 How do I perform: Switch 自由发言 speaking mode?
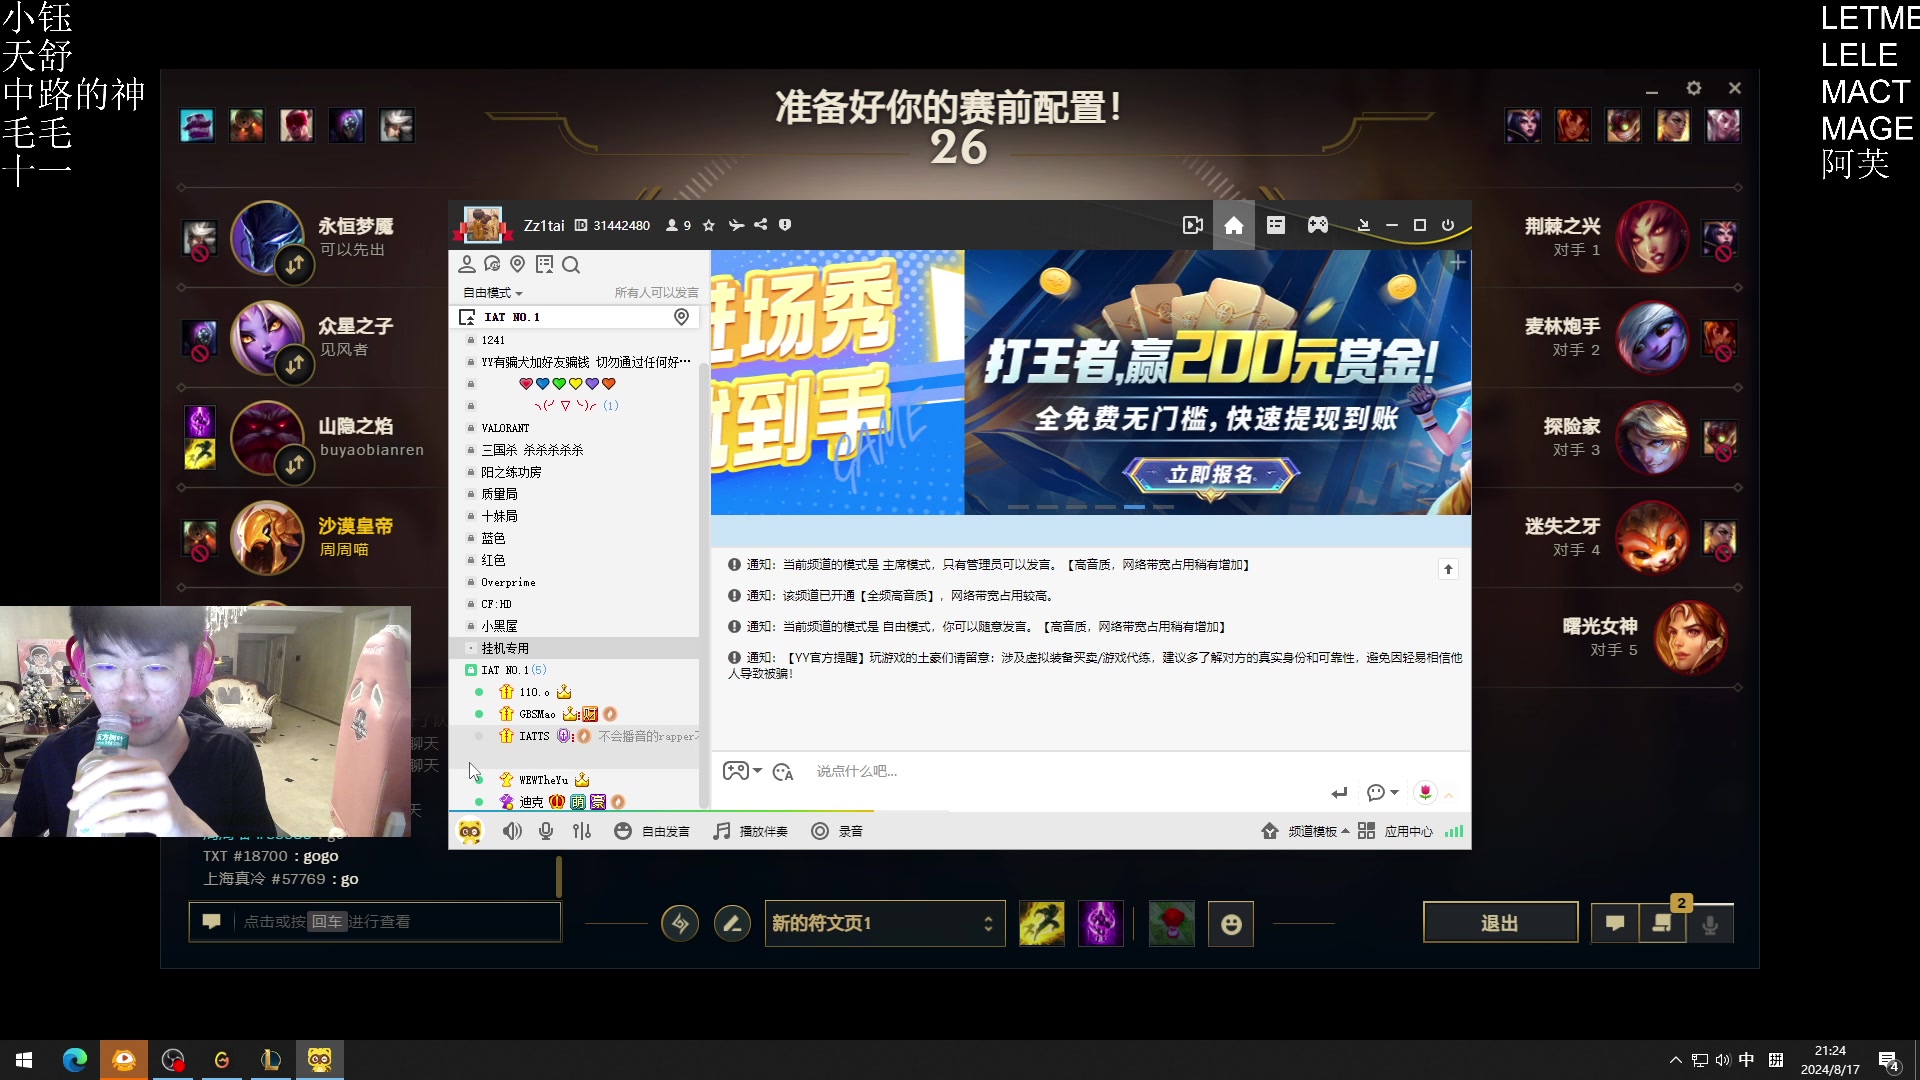652,832
